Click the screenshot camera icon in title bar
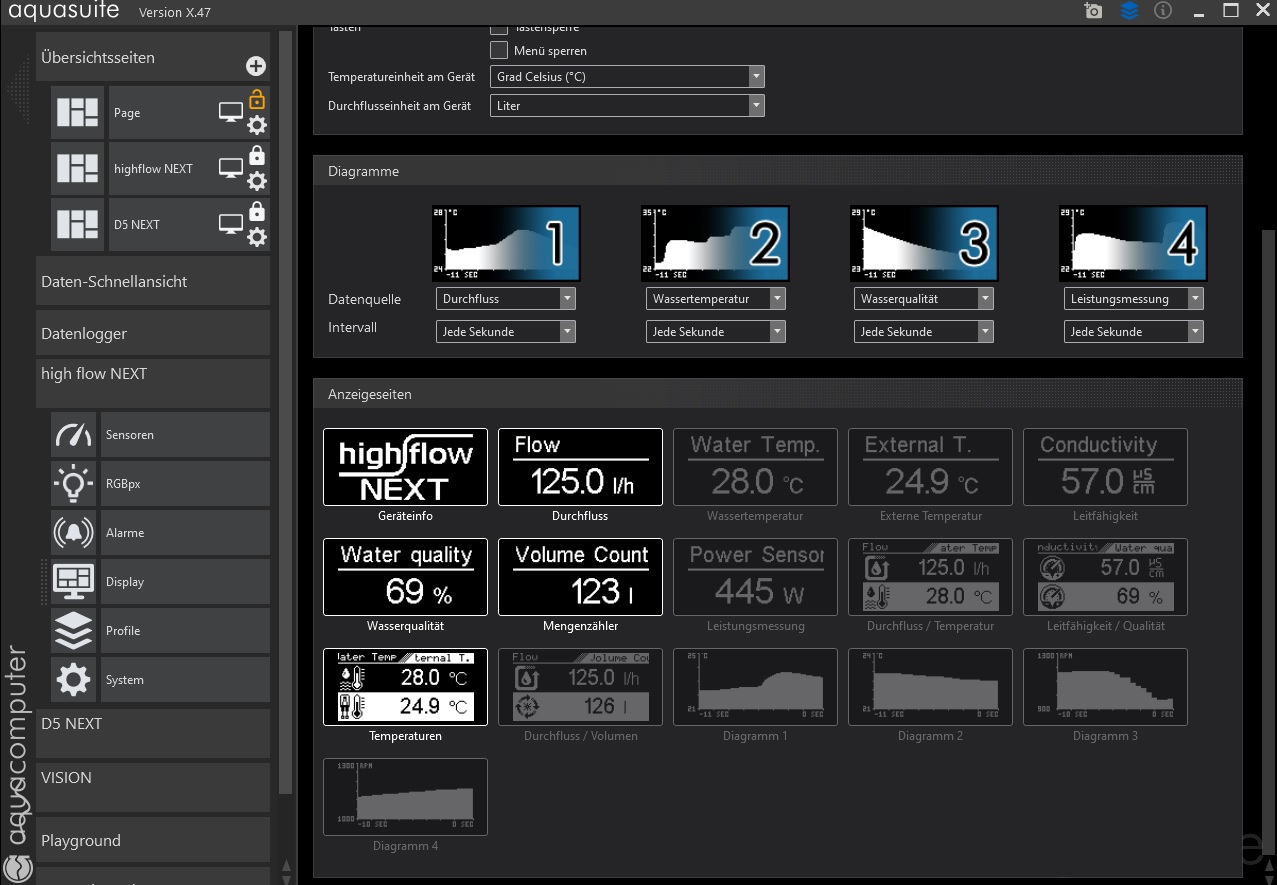1277x885 pixels. [1094, 11]
